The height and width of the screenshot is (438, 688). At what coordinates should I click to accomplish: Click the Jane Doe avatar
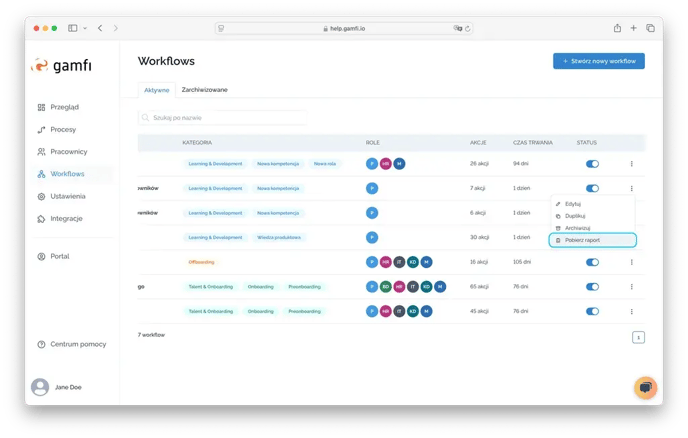click(40, 387)
